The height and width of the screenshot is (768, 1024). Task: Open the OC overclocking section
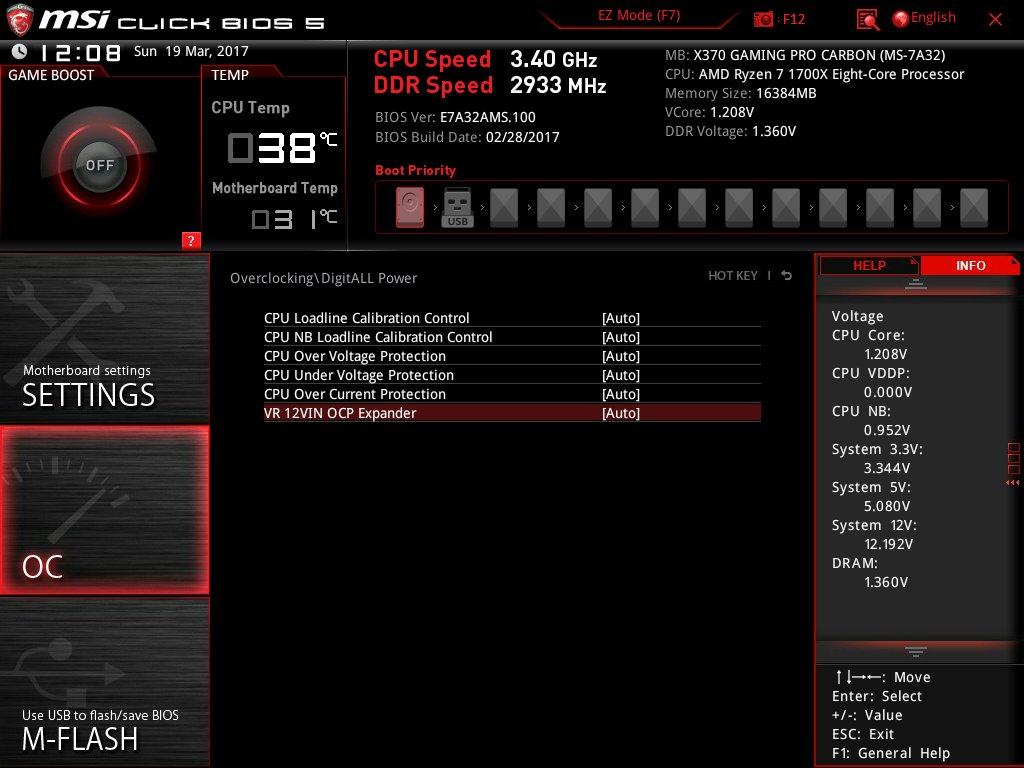104,511
